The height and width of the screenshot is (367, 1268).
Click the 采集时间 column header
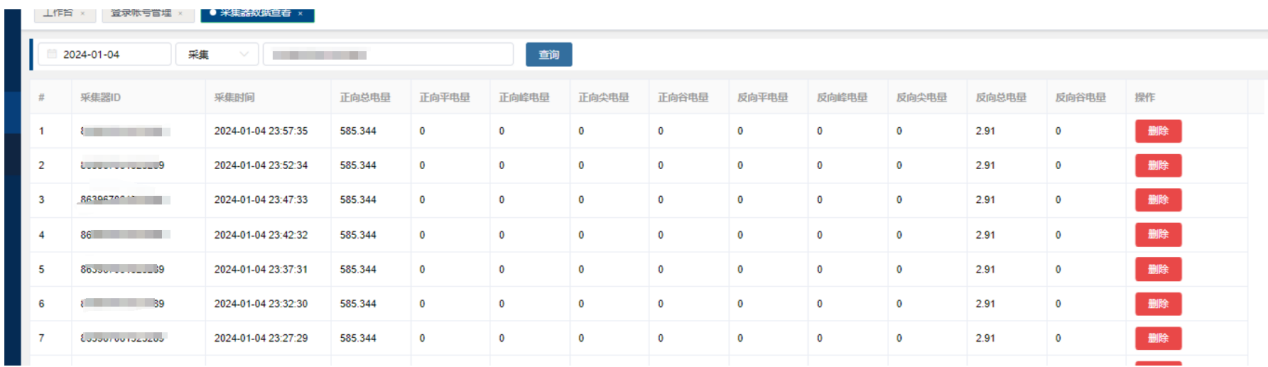pyautogui.click(x=234, y=98)
